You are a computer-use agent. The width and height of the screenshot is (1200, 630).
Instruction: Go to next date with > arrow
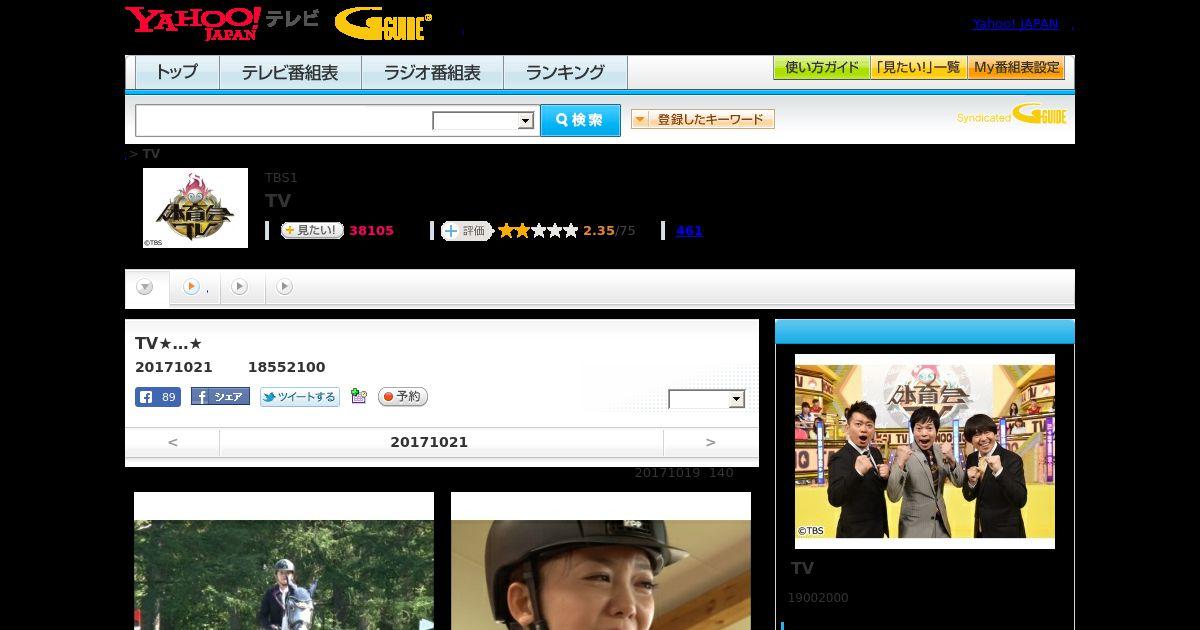pos(711,442)
